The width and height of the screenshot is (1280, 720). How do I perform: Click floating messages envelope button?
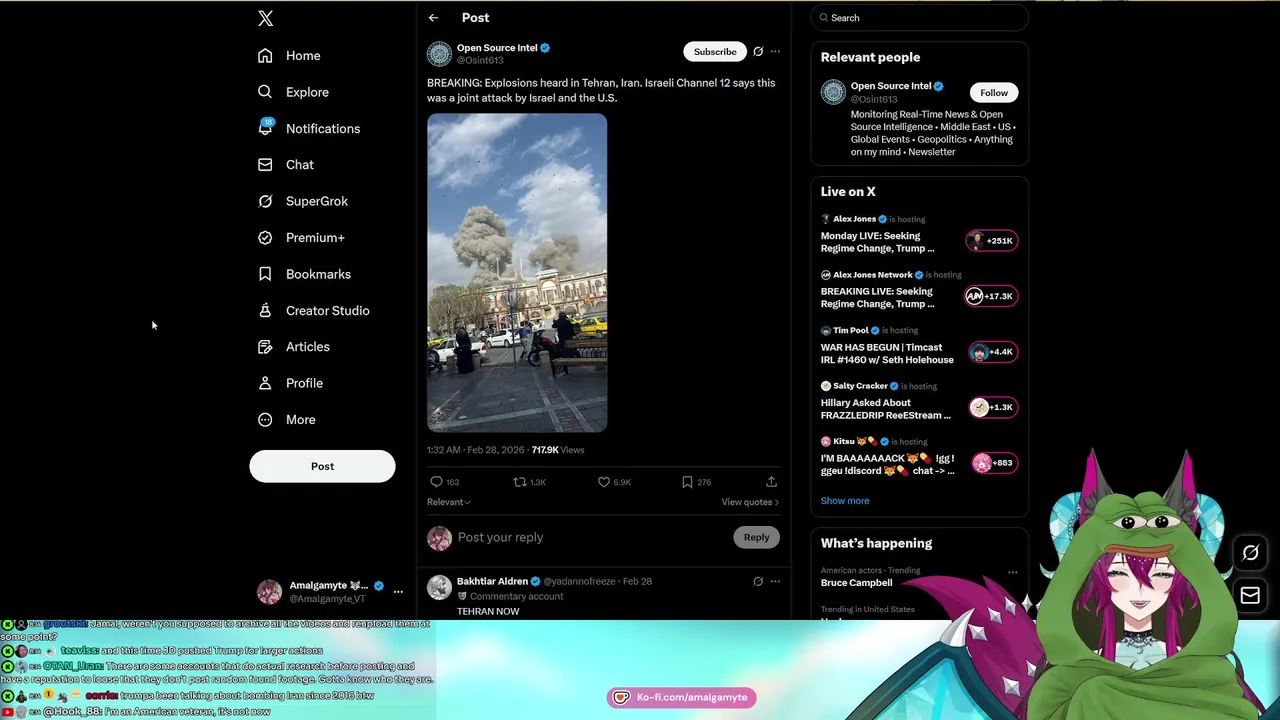pyautogui.click(x=1250, y=596)
